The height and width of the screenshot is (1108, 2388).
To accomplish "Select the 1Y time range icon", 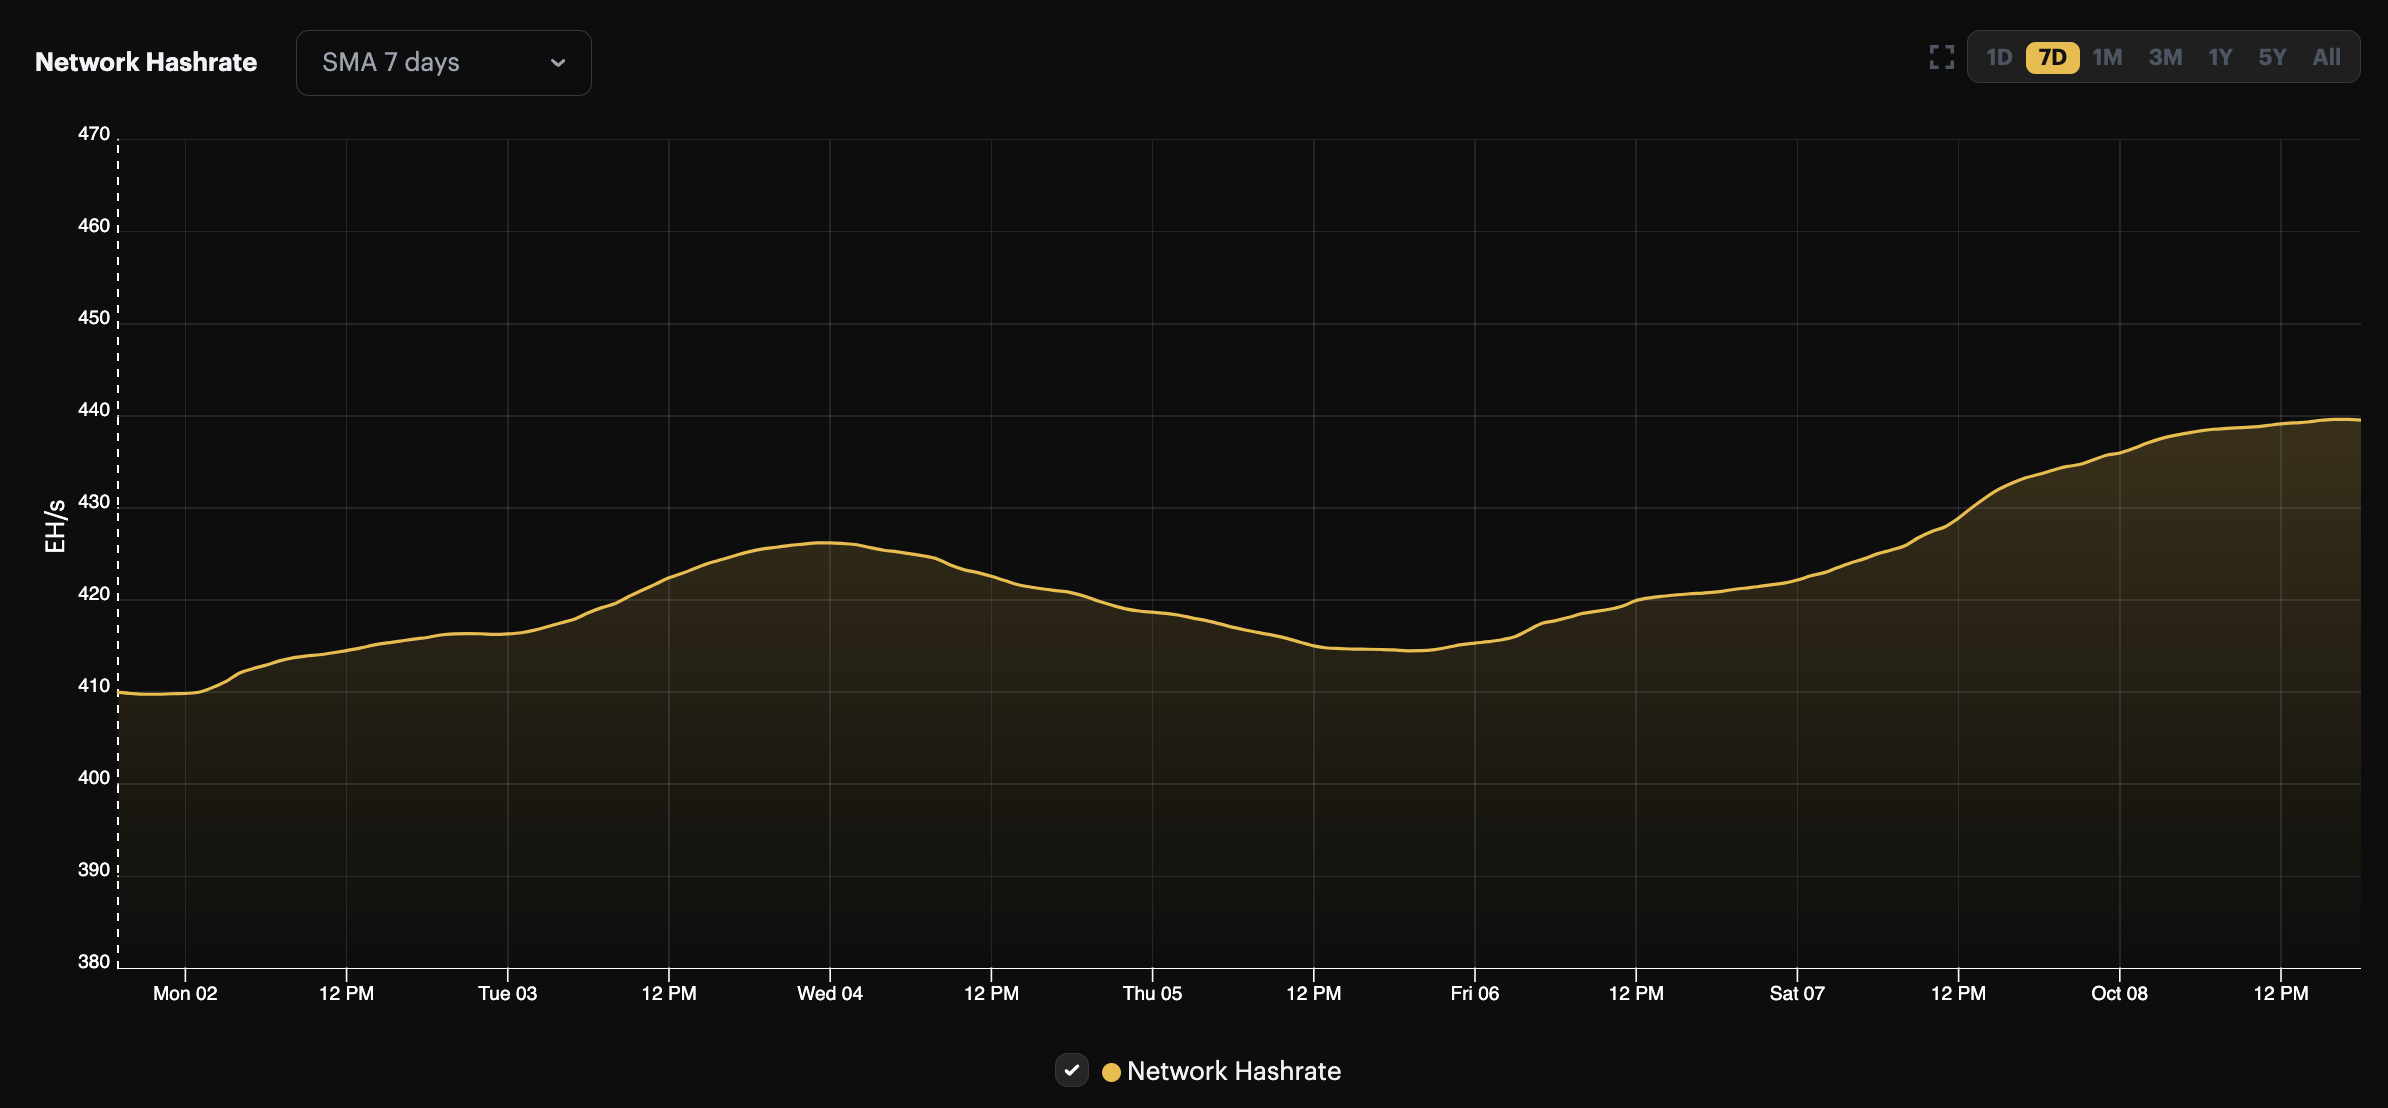I will 2222,56.
